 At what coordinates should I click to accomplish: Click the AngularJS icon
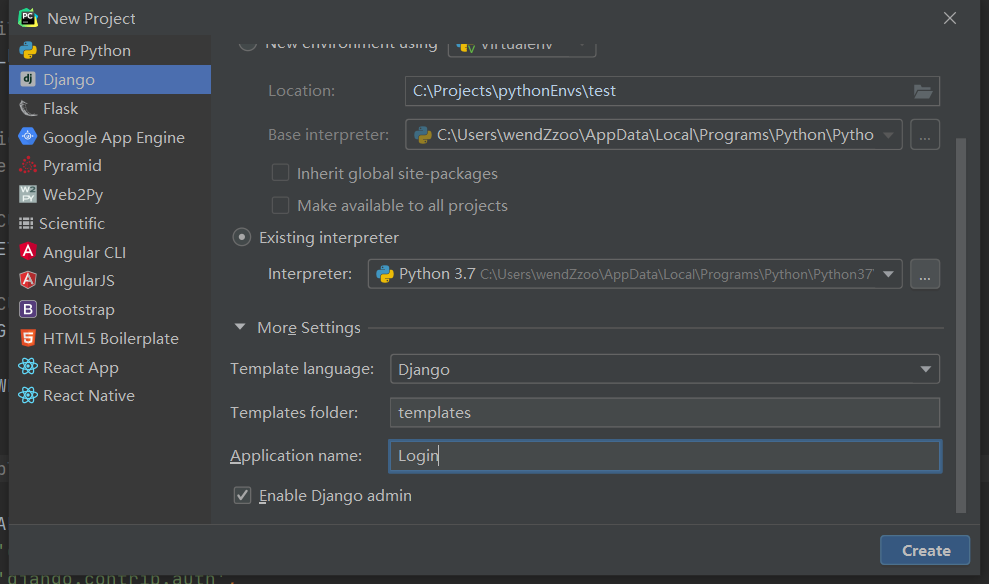point(28,280)
